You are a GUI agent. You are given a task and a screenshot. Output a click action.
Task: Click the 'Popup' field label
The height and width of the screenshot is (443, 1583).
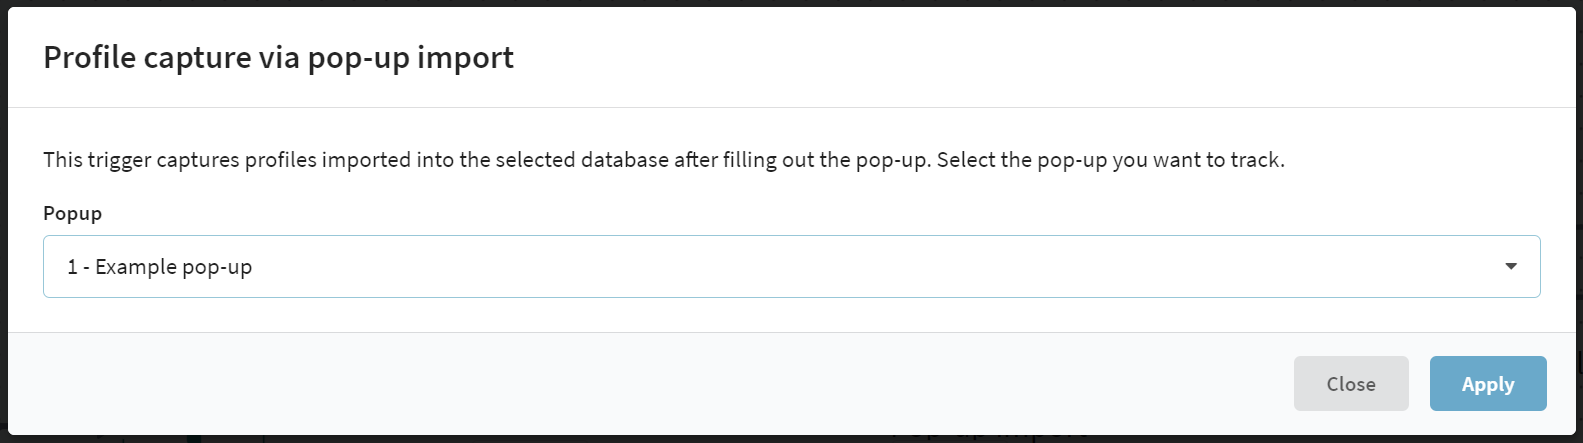coord(72,214)
